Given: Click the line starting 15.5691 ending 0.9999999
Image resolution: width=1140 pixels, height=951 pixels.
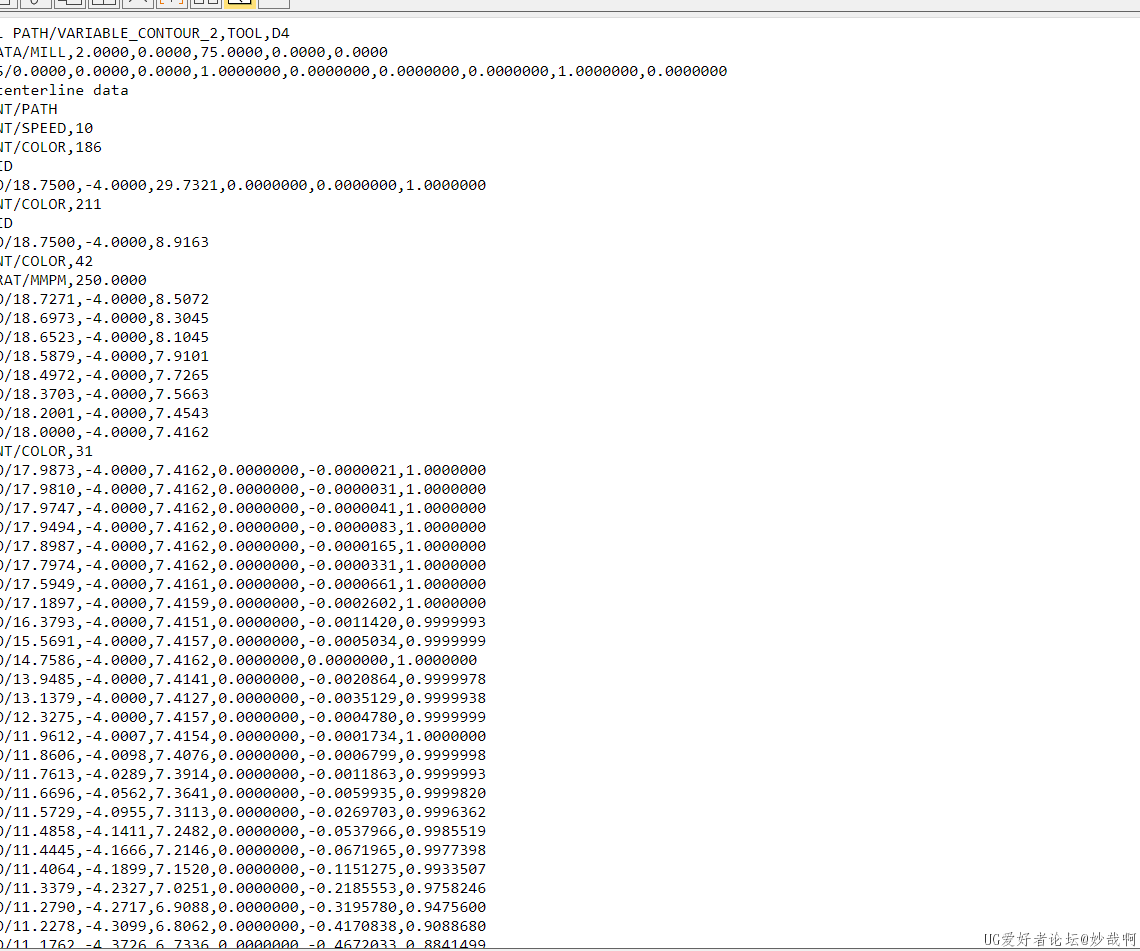Looking at the screenshot, I should pyautogui.click(x=243, y=641).
